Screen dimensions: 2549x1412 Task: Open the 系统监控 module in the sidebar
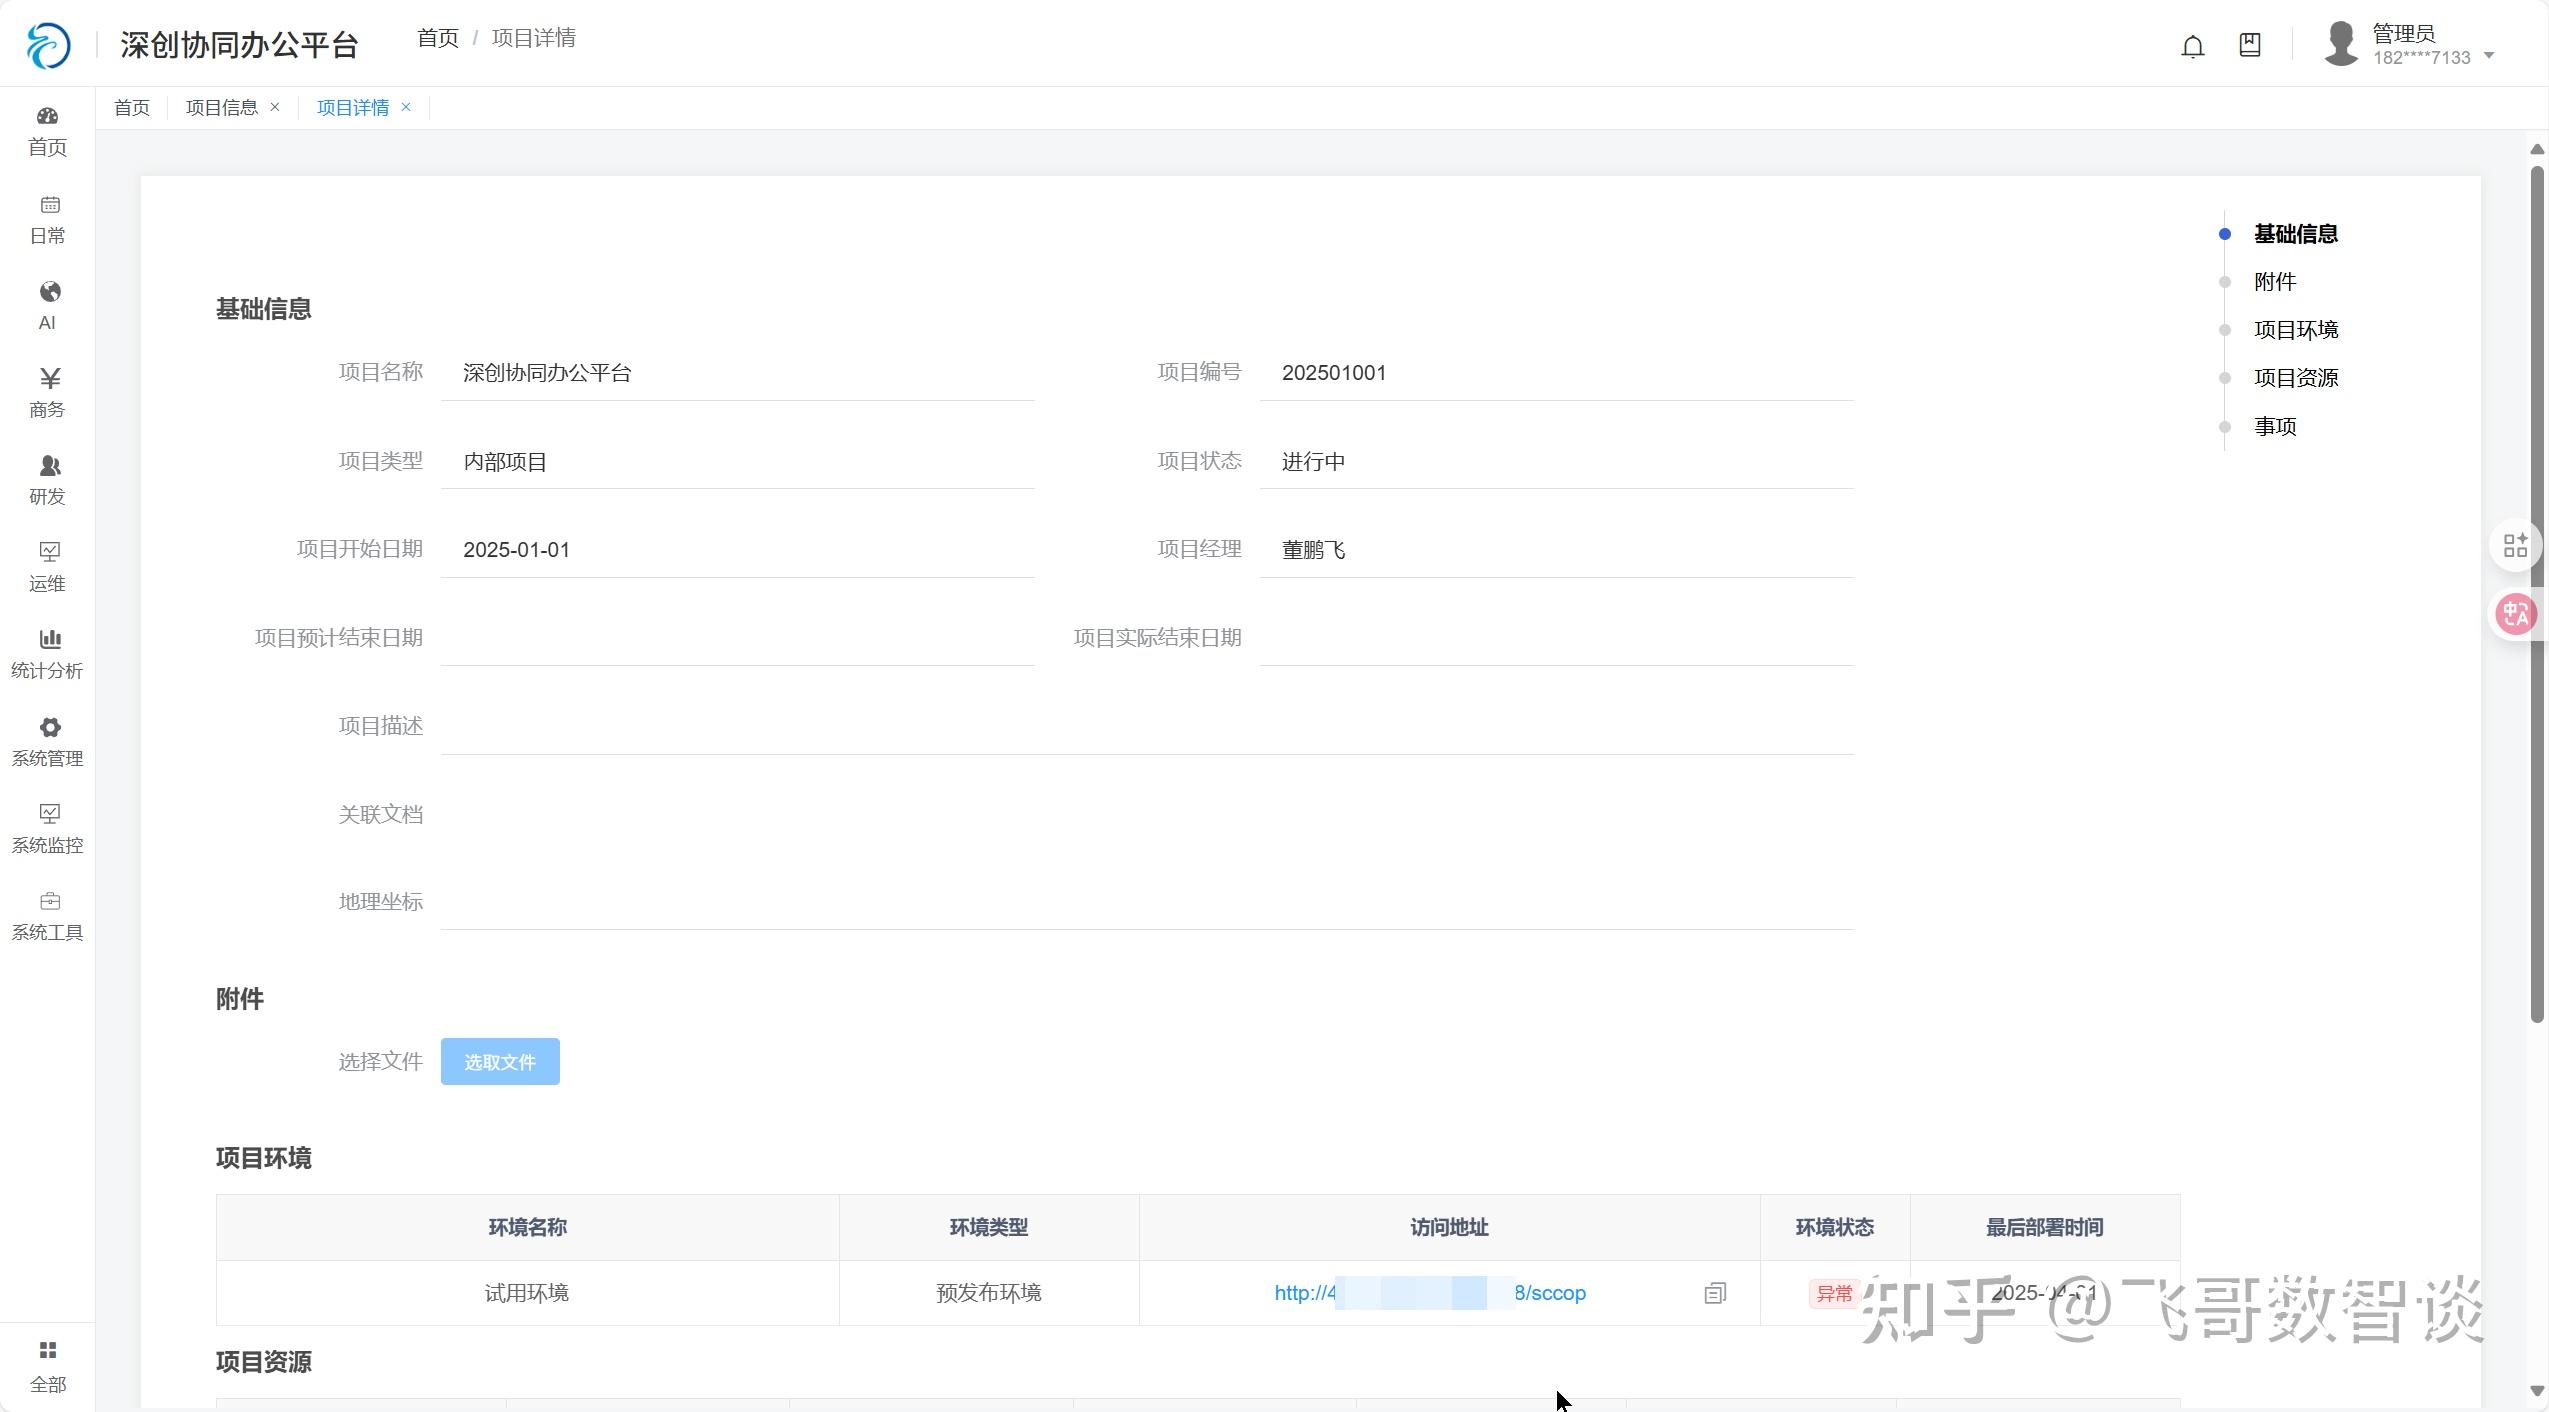[x=47, y=827]
